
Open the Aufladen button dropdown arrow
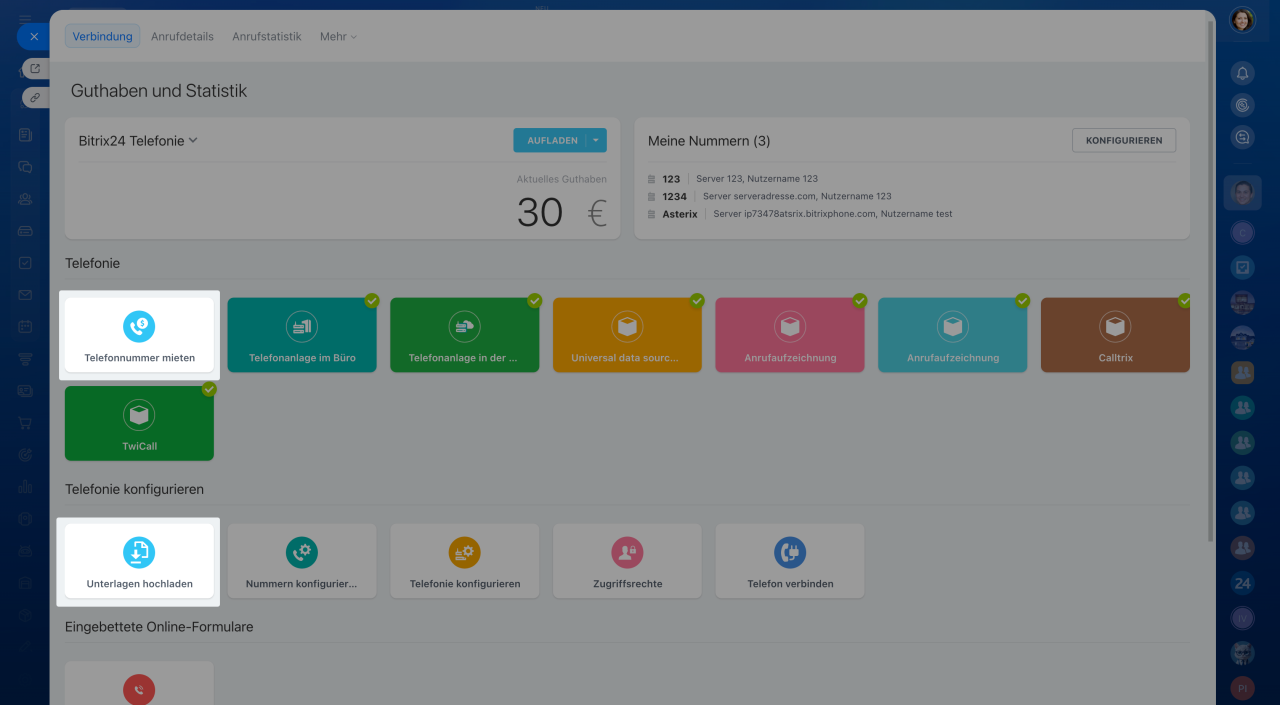(596, 141)
